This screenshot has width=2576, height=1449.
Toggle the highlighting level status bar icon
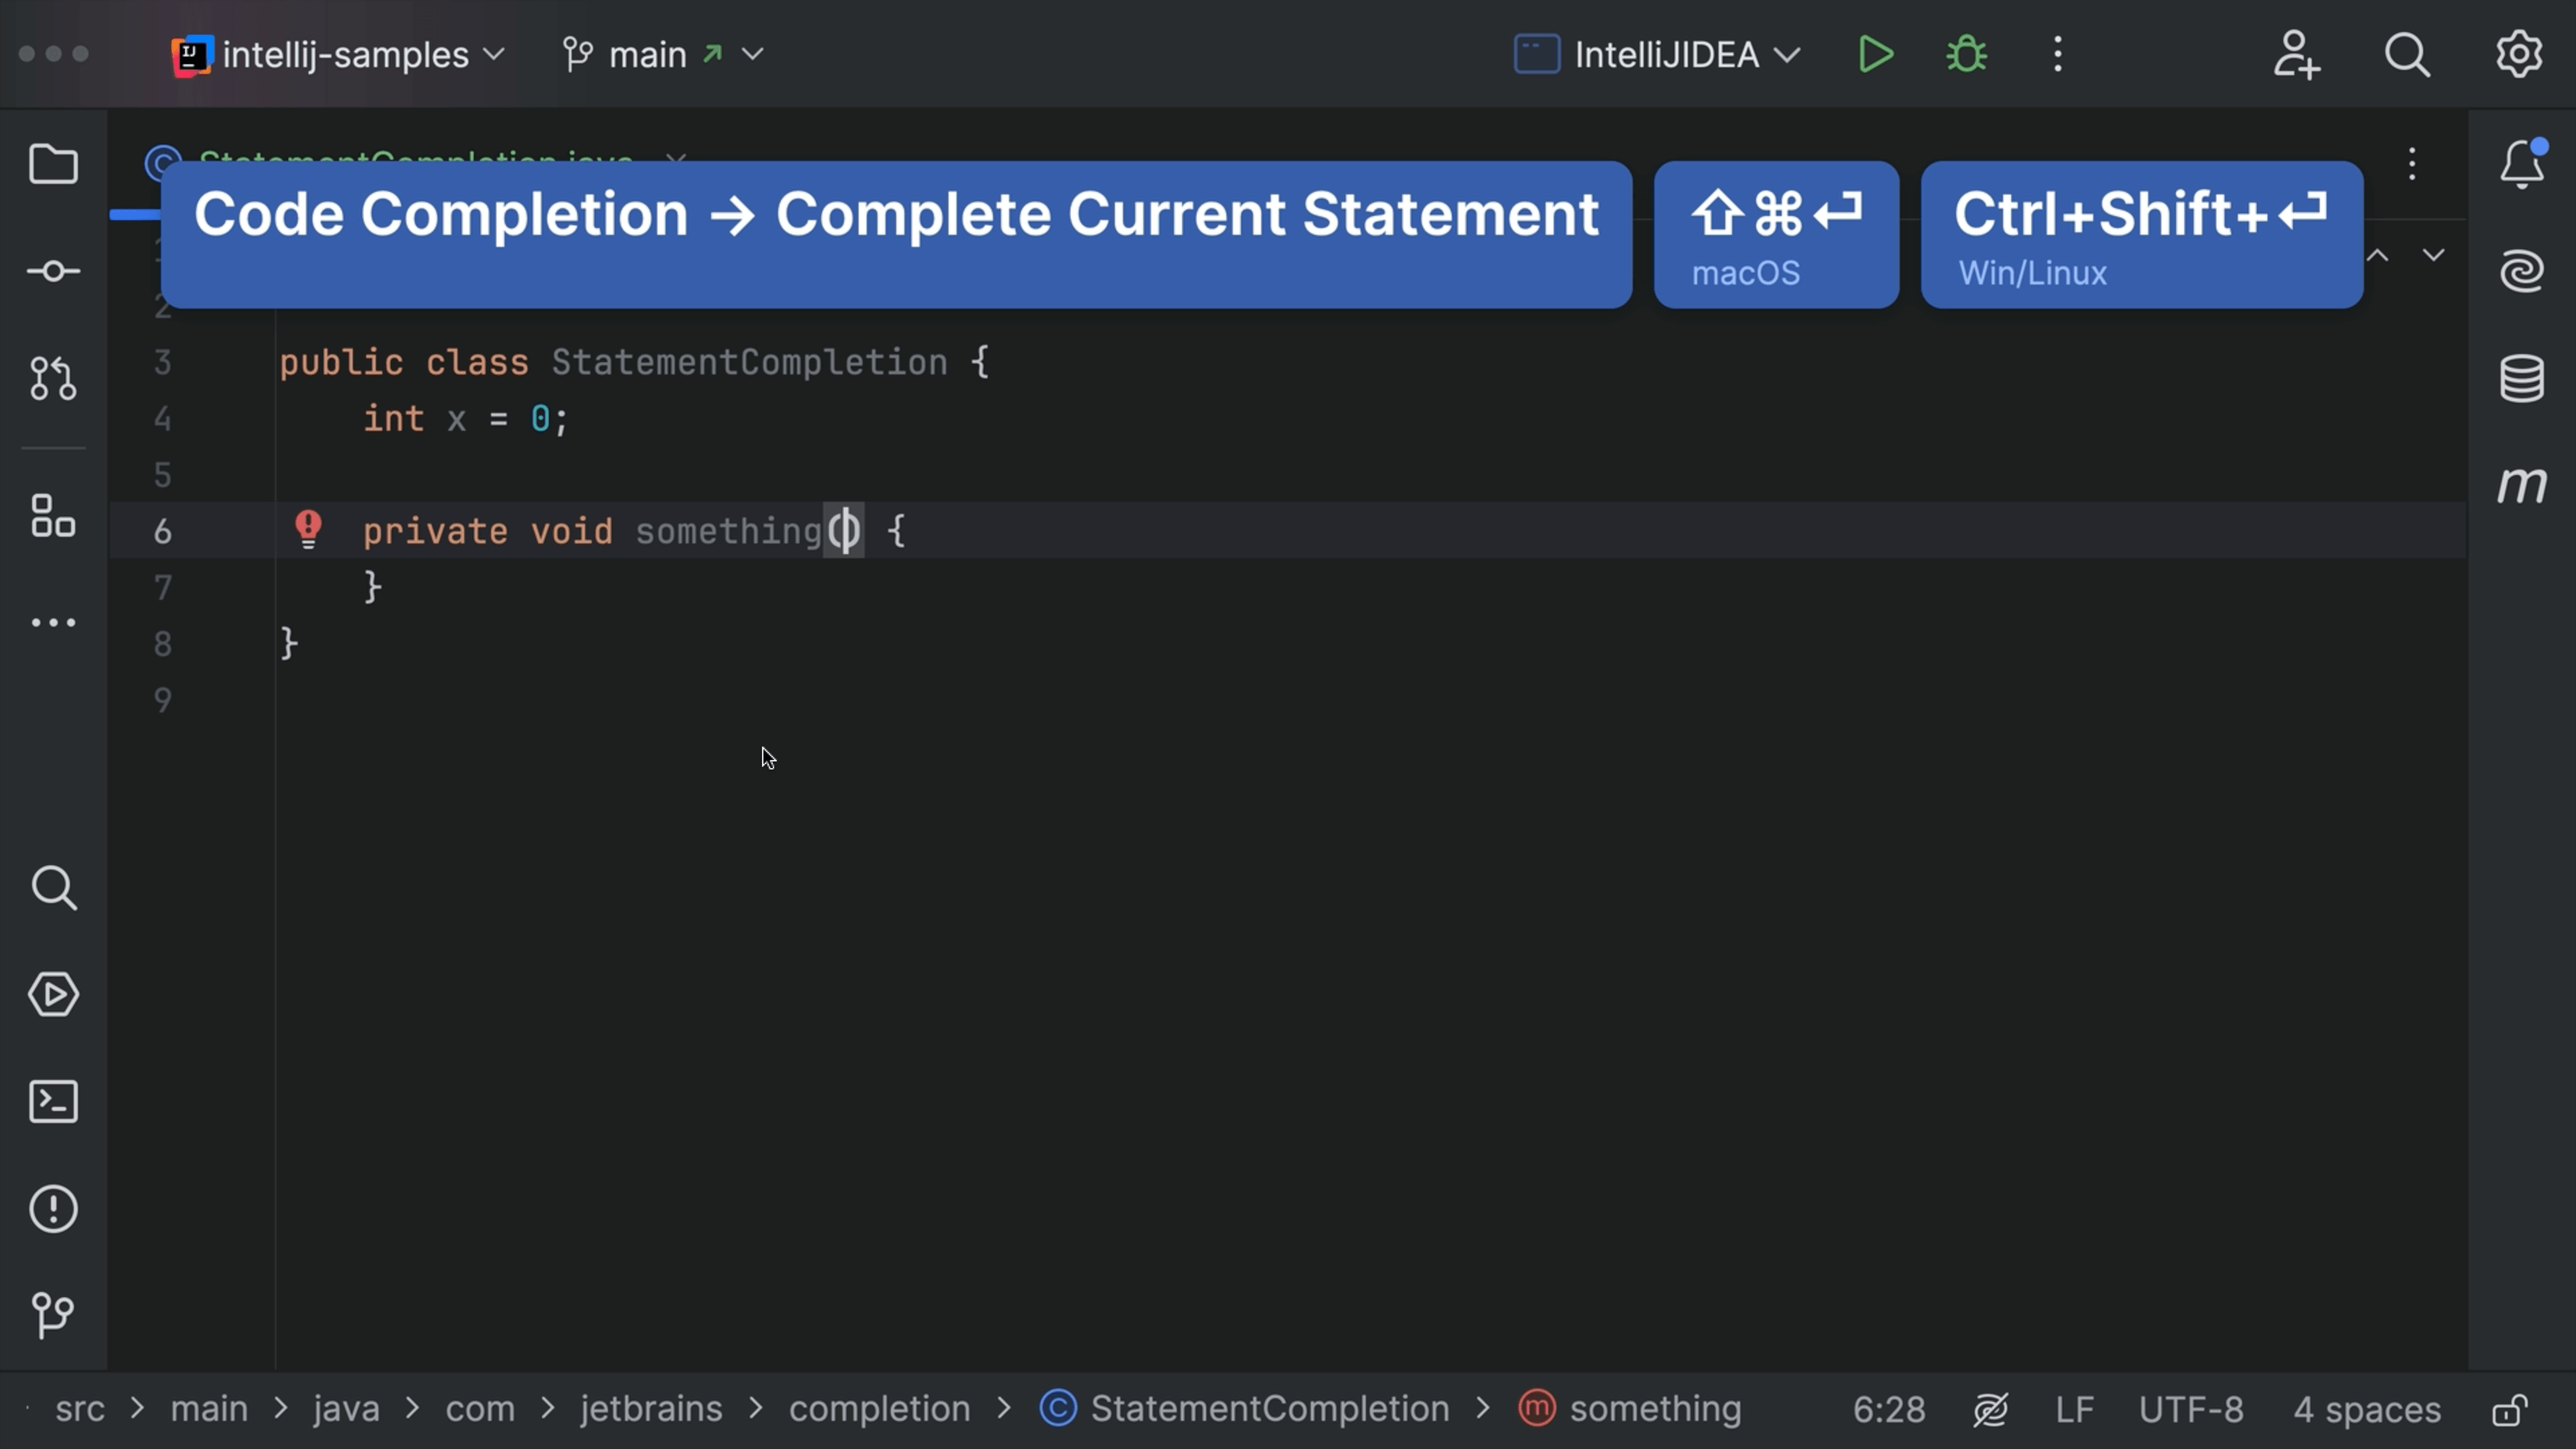1990,1410
